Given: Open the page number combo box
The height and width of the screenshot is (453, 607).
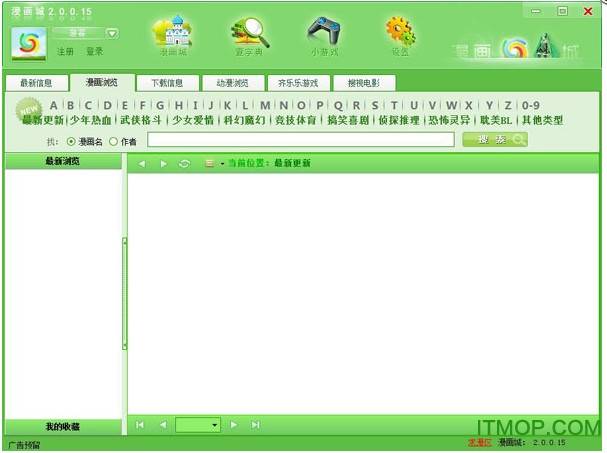Looking at the screenshot, I should [x=198, y=425].
